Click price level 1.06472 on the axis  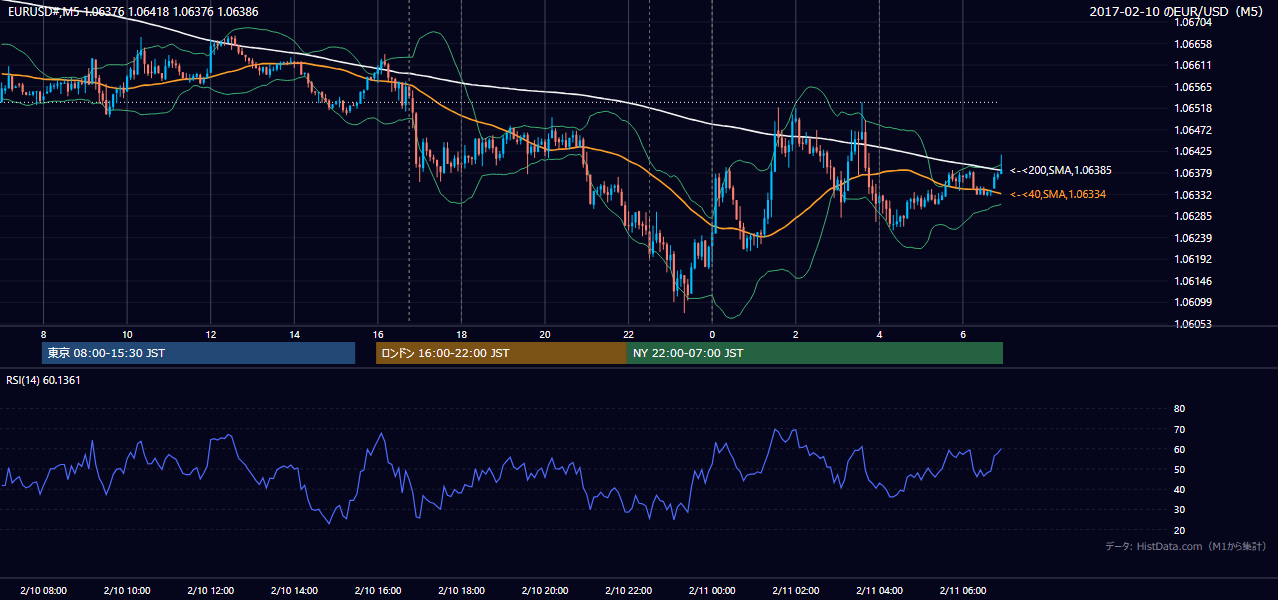(1194, 130)
